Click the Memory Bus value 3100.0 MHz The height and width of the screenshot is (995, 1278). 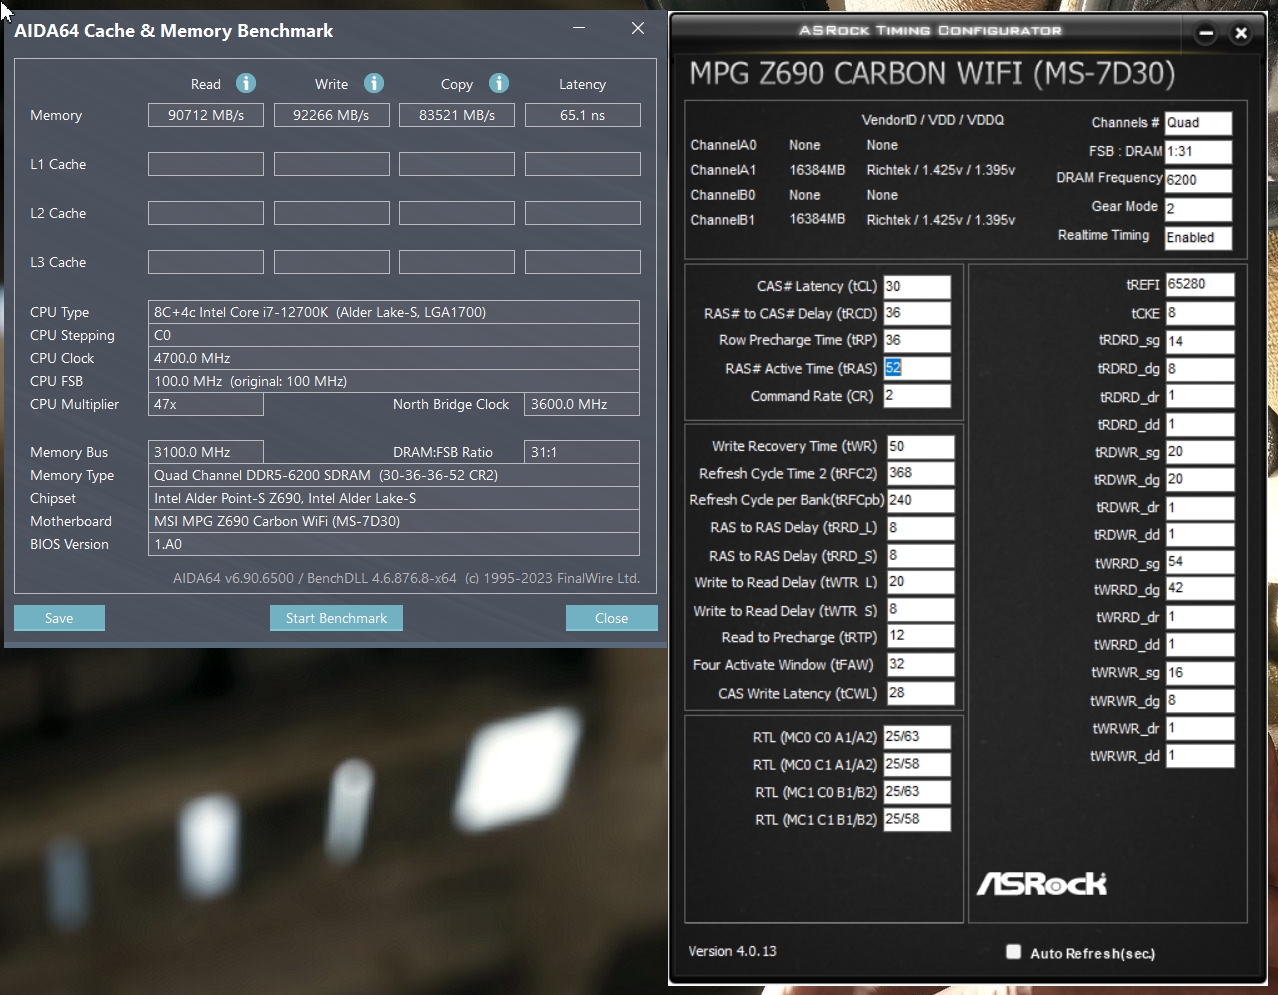click(x=206, y=452)
